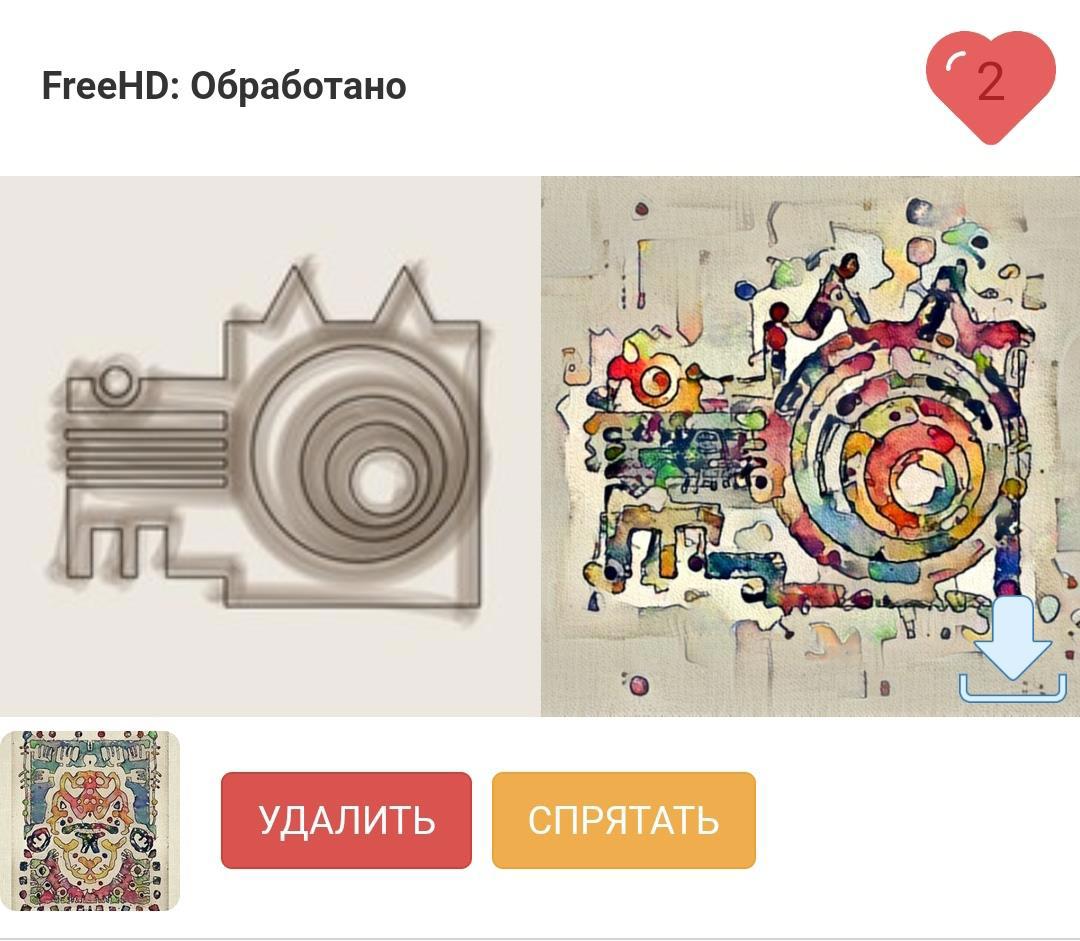This screenshot has width=1080, height=941.
Task: Click the СПРЯТАТЬ button
Action: [623, 820]
